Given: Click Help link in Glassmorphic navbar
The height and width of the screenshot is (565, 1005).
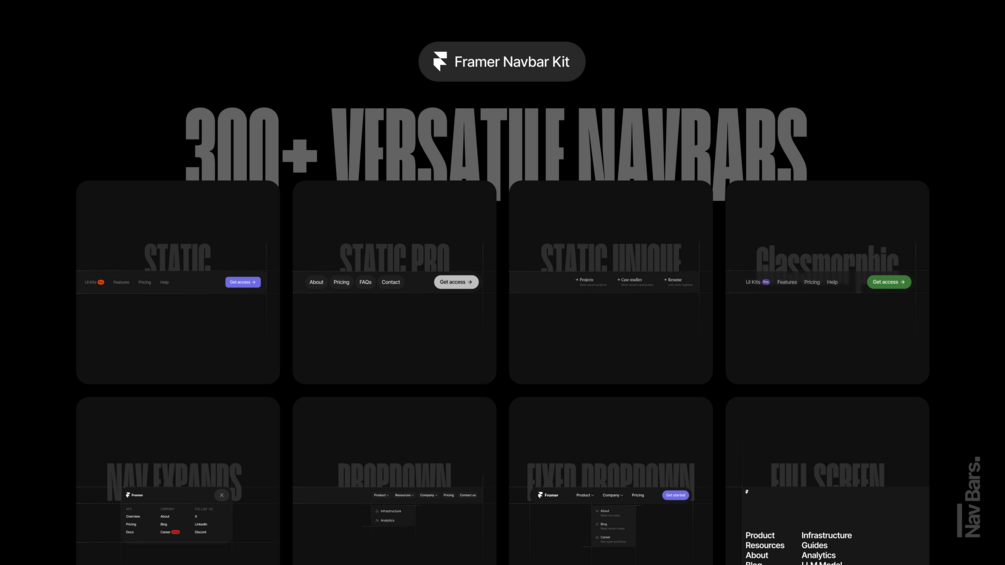Looking at the screenshot, I should [x=832, y=282].
